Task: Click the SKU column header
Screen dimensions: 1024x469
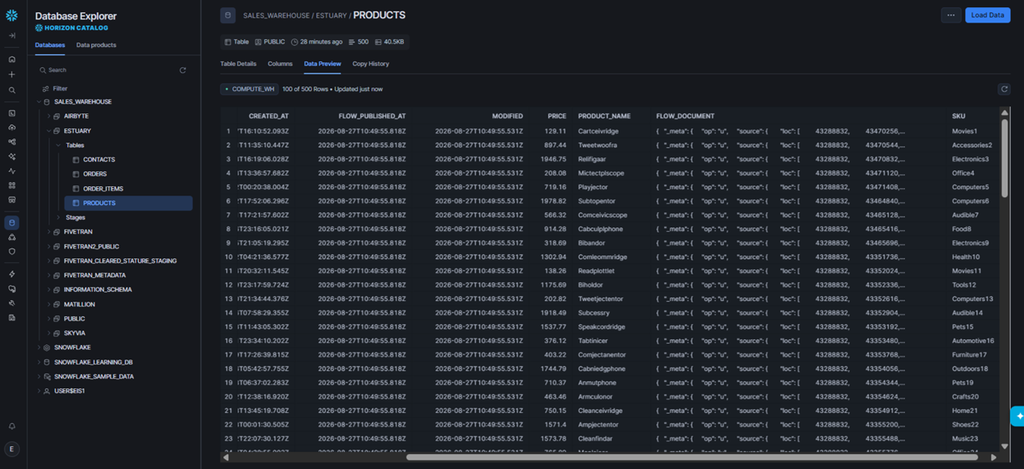Action: click(958, 116)
